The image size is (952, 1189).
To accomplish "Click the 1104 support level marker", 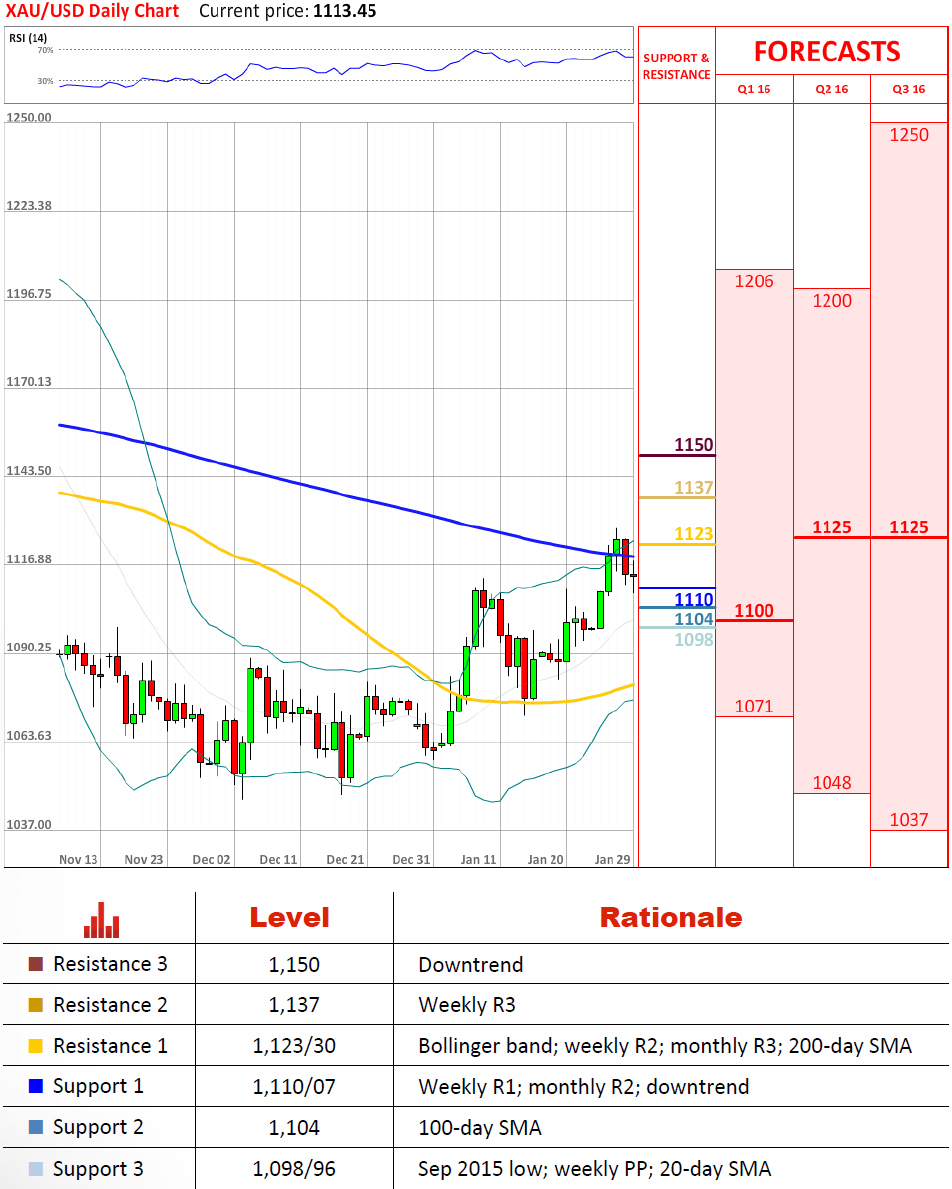I will [x=694, y=619].
